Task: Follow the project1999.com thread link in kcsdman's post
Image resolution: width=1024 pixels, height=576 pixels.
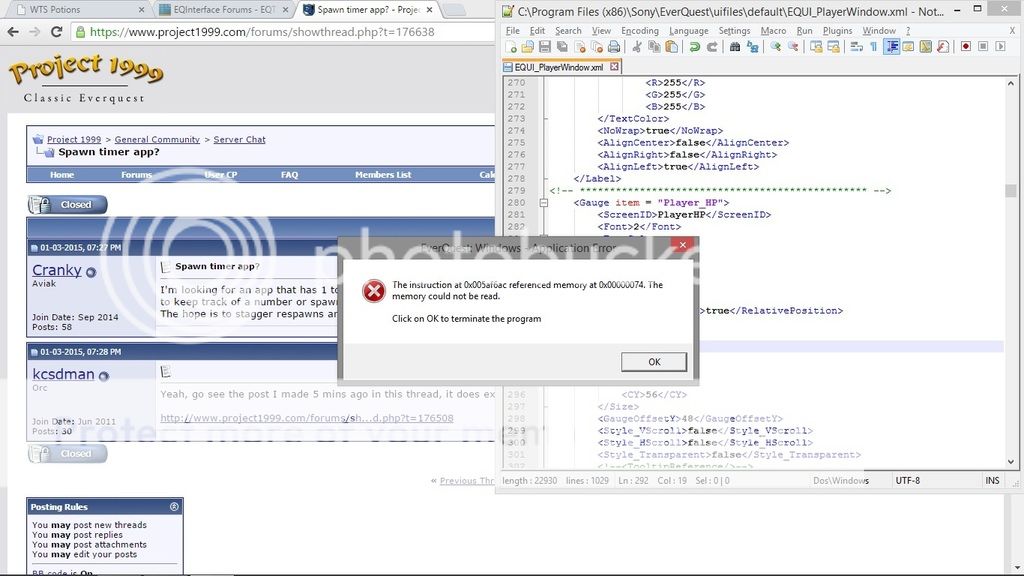Action: click(307, 418)
